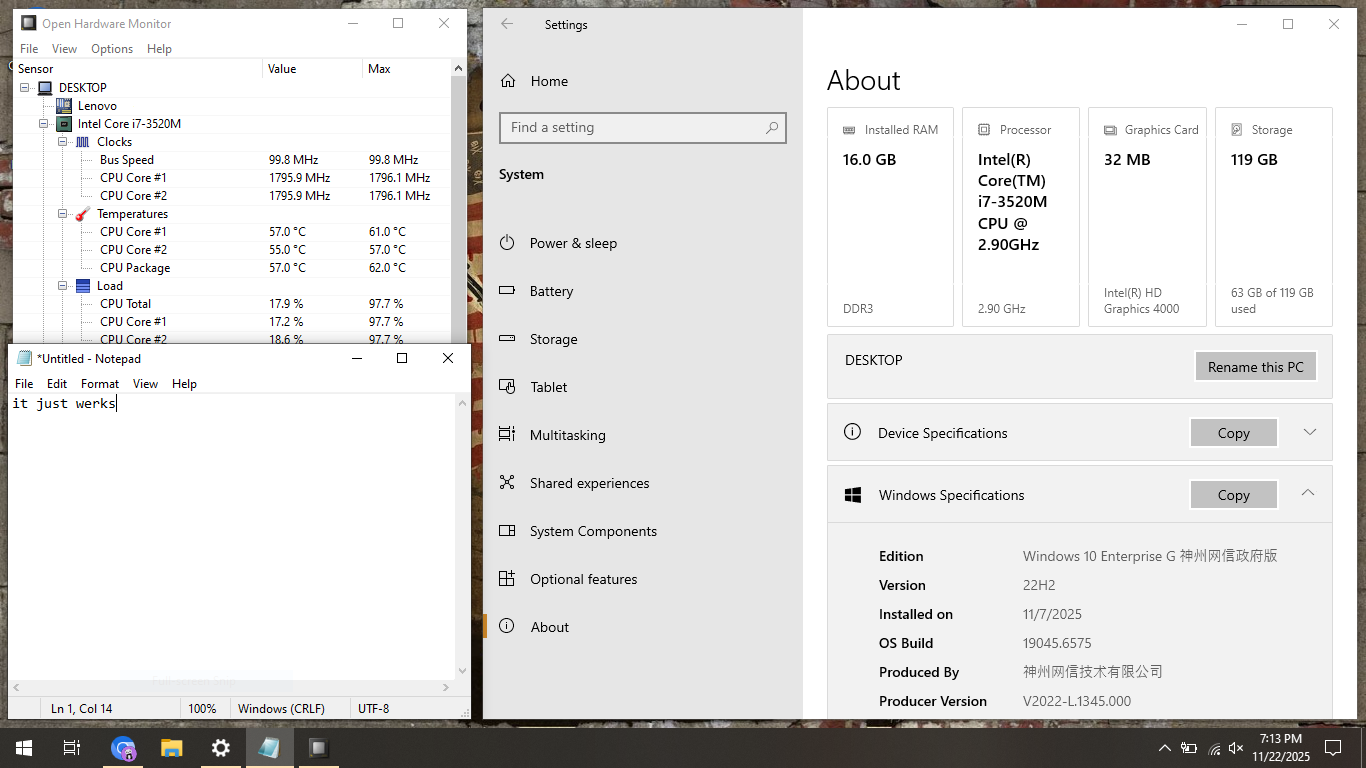The image size is (1366, 768).
Task: Open the notification center icon
Action: (x=1332, y=748)
